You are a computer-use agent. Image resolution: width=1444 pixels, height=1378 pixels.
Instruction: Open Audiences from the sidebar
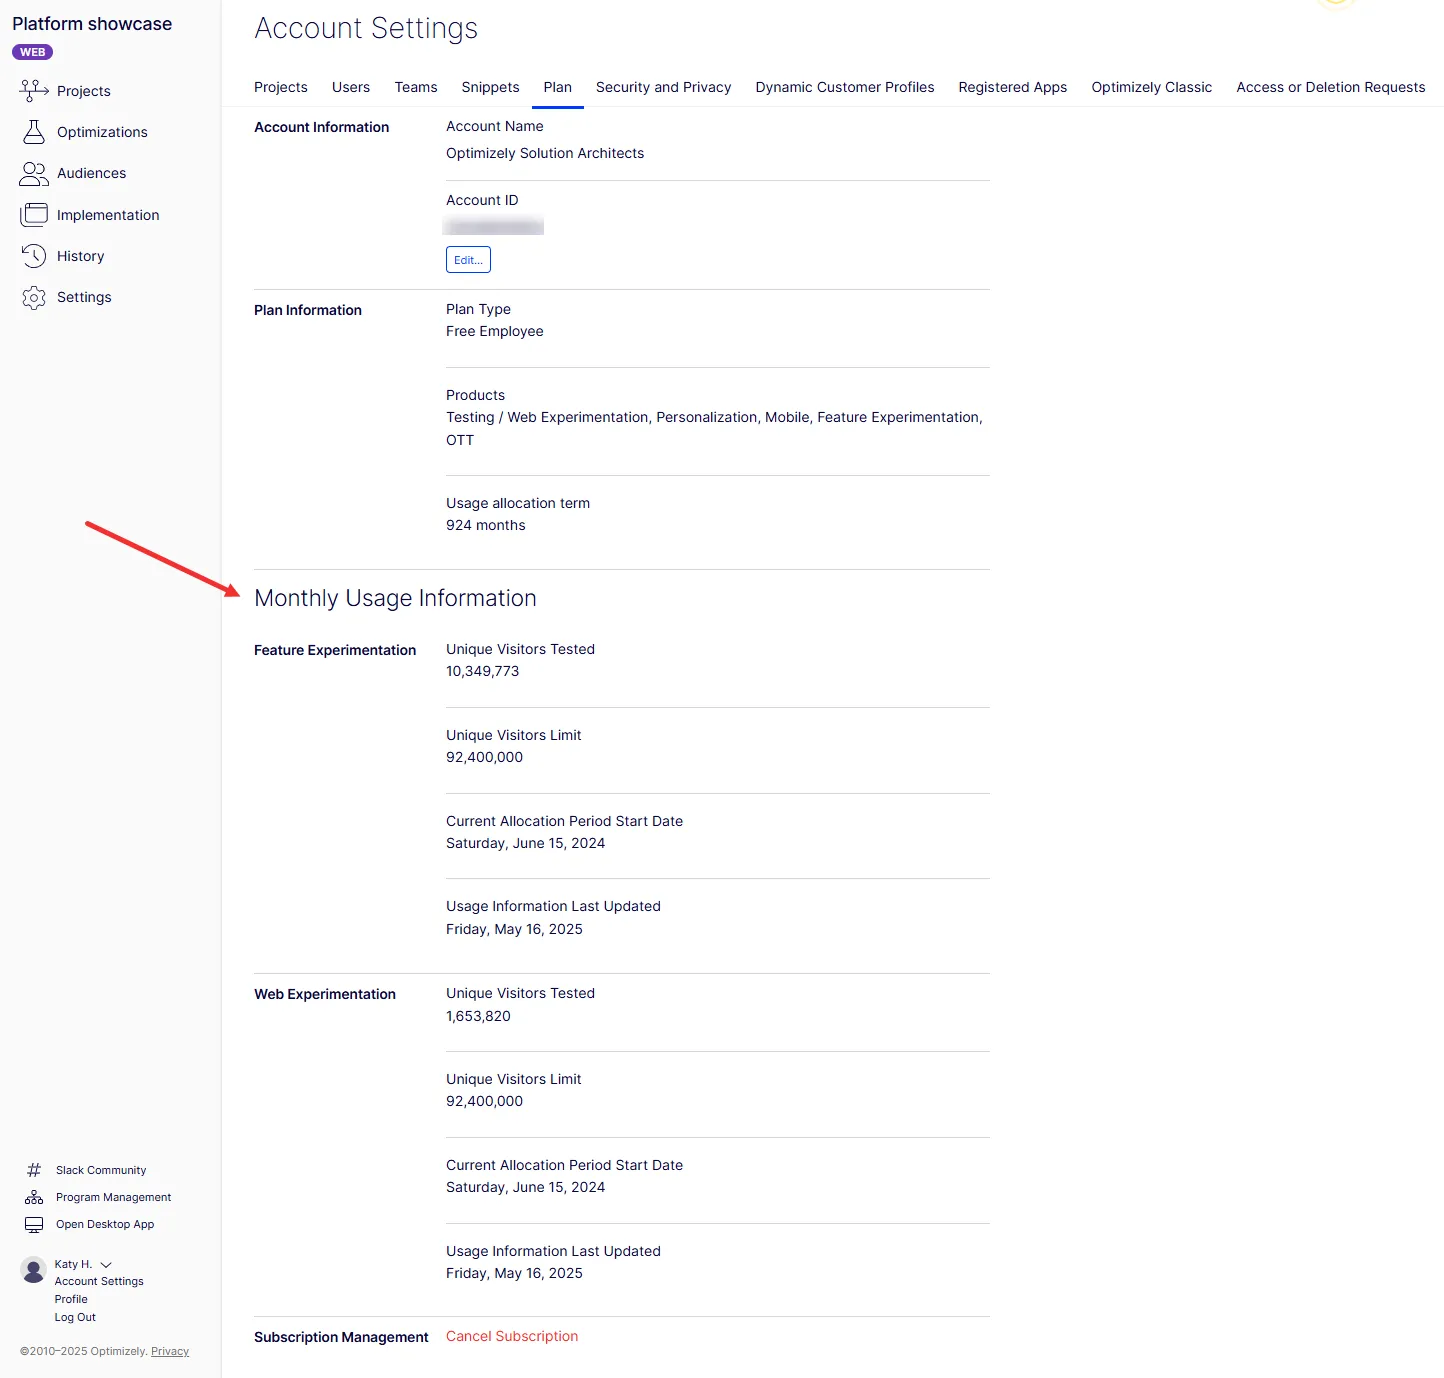pyautogui.click(x=92, y=173)
